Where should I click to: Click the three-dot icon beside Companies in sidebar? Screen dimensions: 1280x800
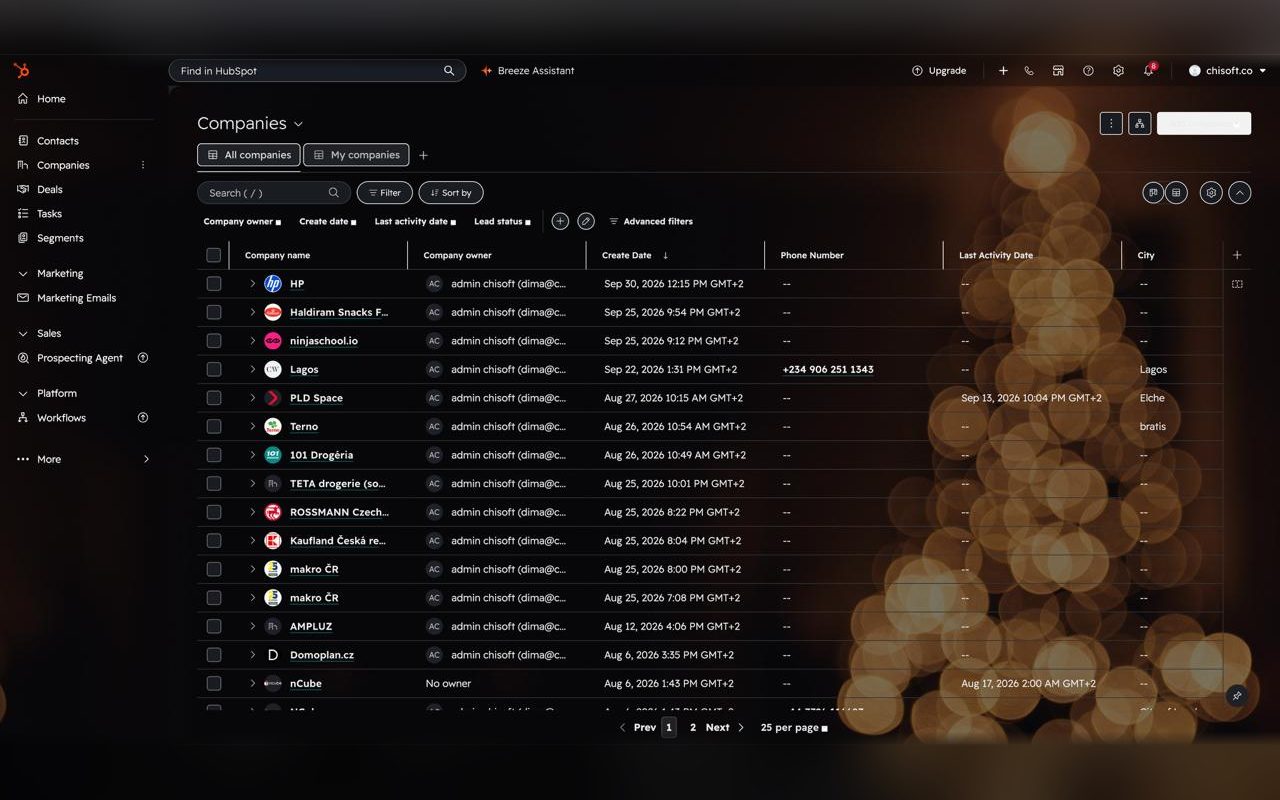tap(143, 165)
